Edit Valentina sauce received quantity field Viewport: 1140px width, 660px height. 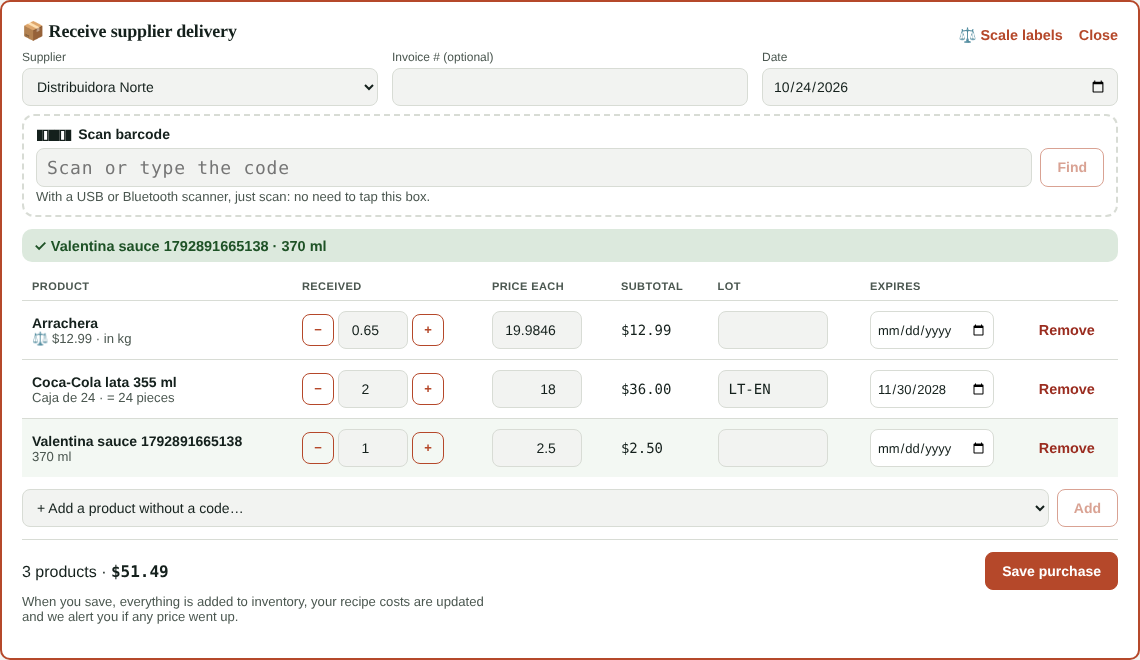pyautogui.click(x=373, y=448)
